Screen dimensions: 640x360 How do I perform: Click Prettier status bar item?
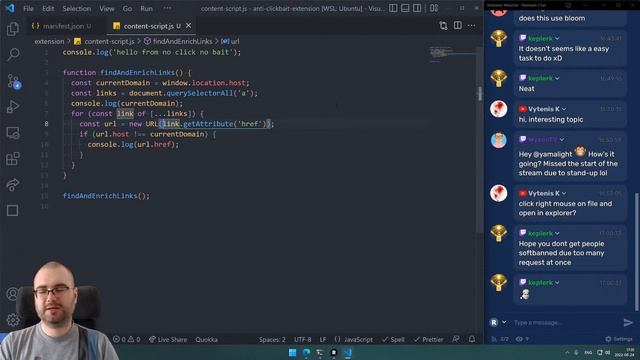coord(428,339)
